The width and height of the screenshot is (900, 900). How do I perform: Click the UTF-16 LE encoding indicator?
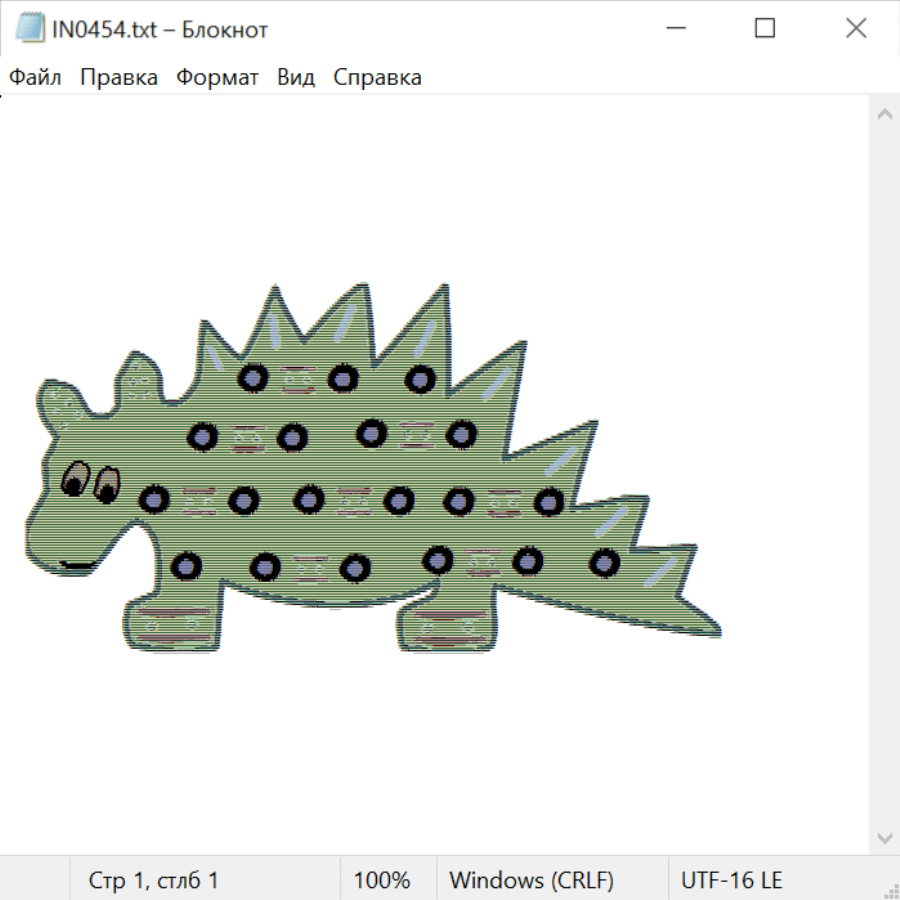(x=731, y=880)
